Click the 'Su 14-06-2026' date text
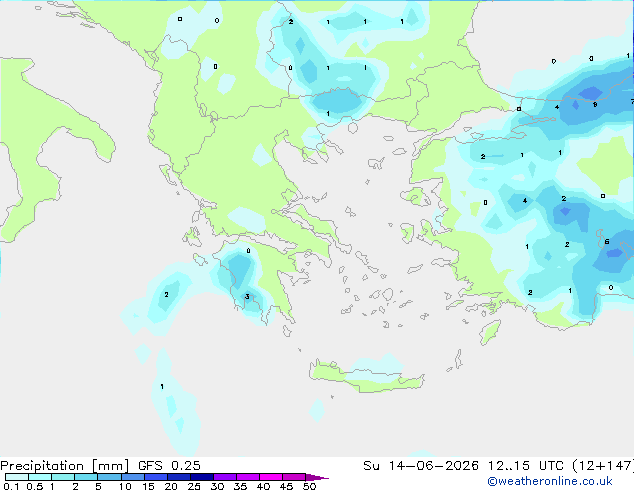The width and height of the screenshot is (634, 490). pyautogui.click(x=421, y=466)
